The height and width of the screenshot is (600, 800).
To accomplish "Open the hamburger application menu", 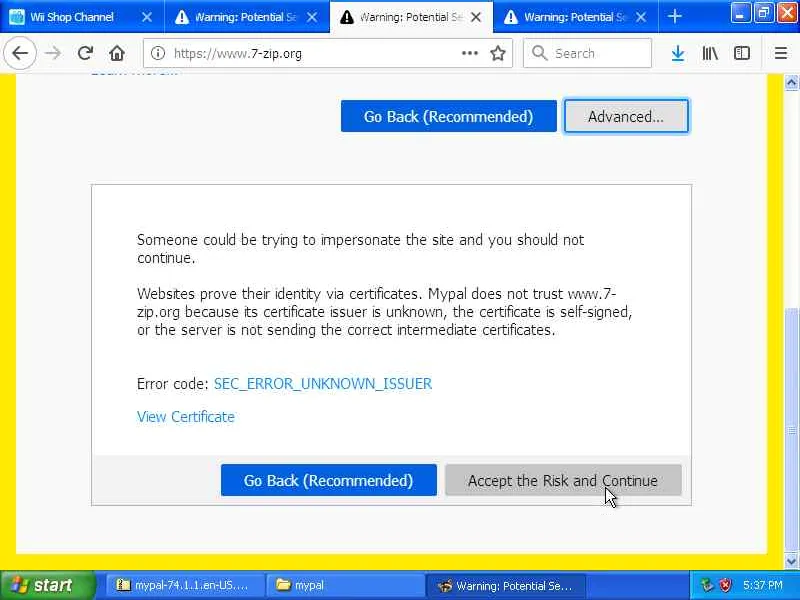I will (x=781, y=53).
